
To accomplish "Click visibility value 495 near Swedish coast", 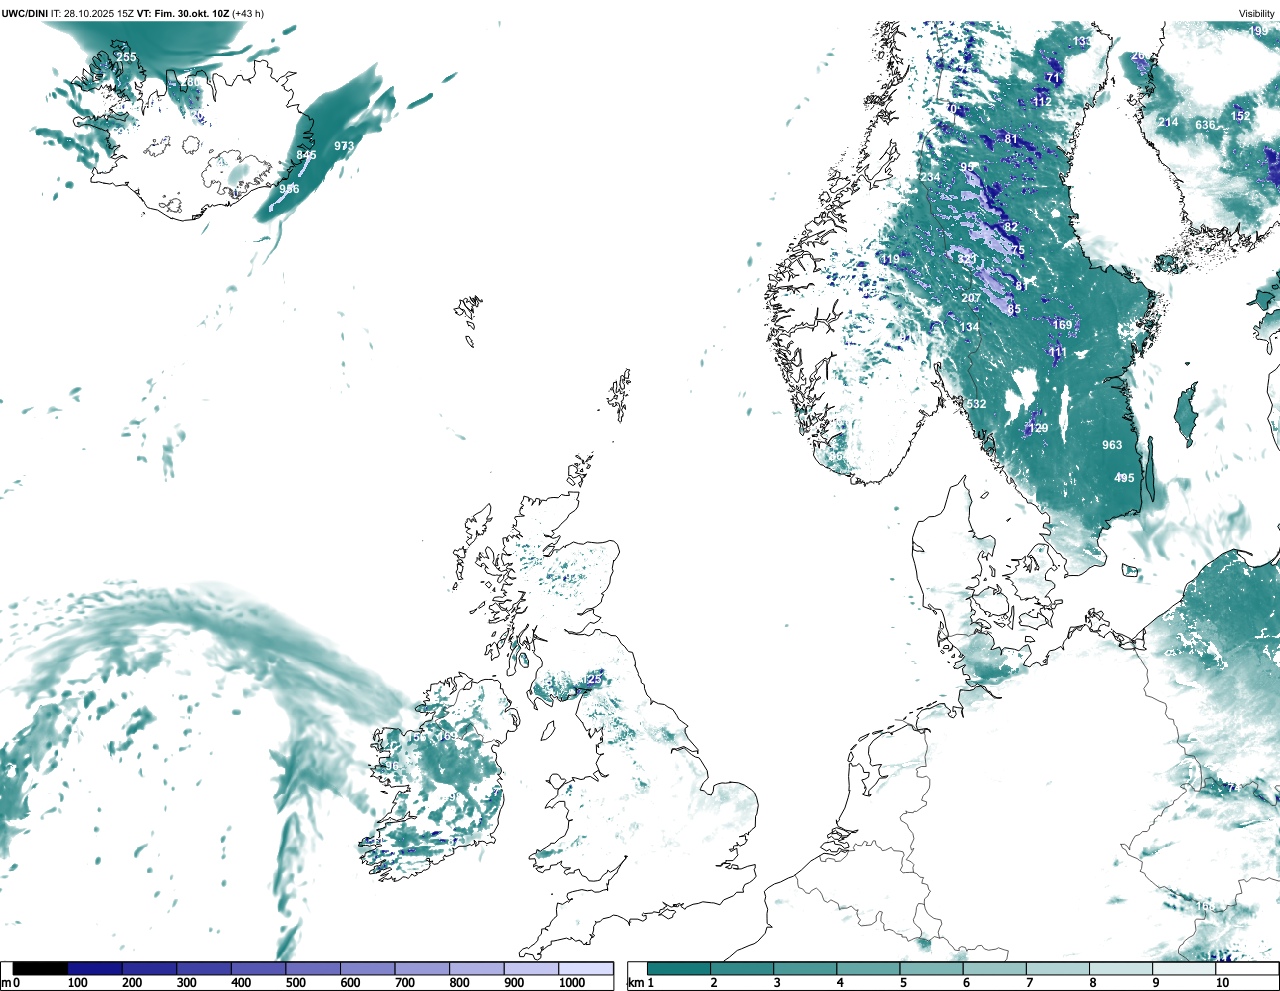I will [1124, 478].
